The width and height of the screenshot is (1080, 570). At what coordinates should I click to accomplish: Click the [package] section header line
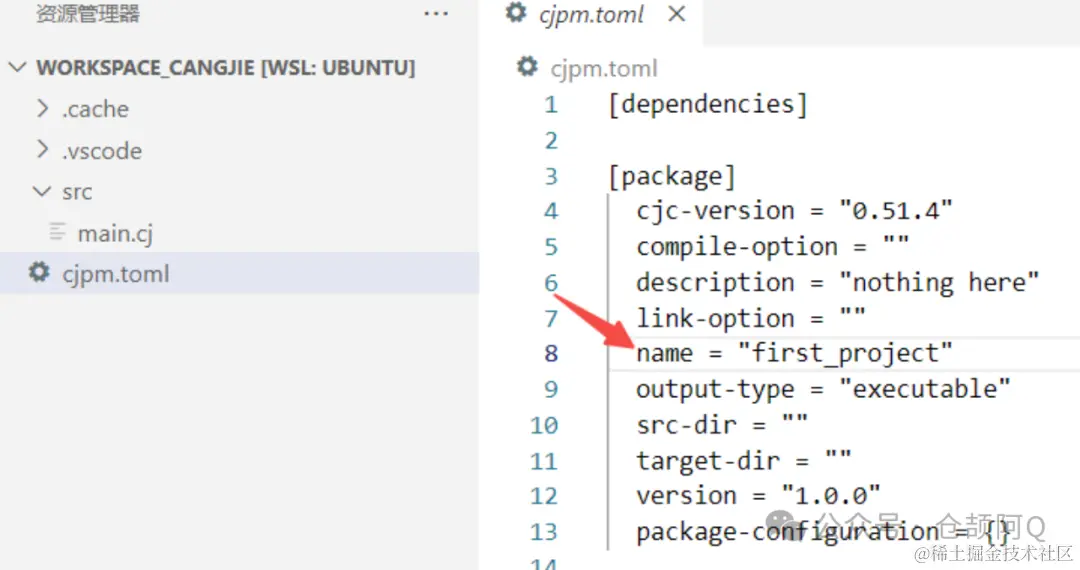[672, 176]
